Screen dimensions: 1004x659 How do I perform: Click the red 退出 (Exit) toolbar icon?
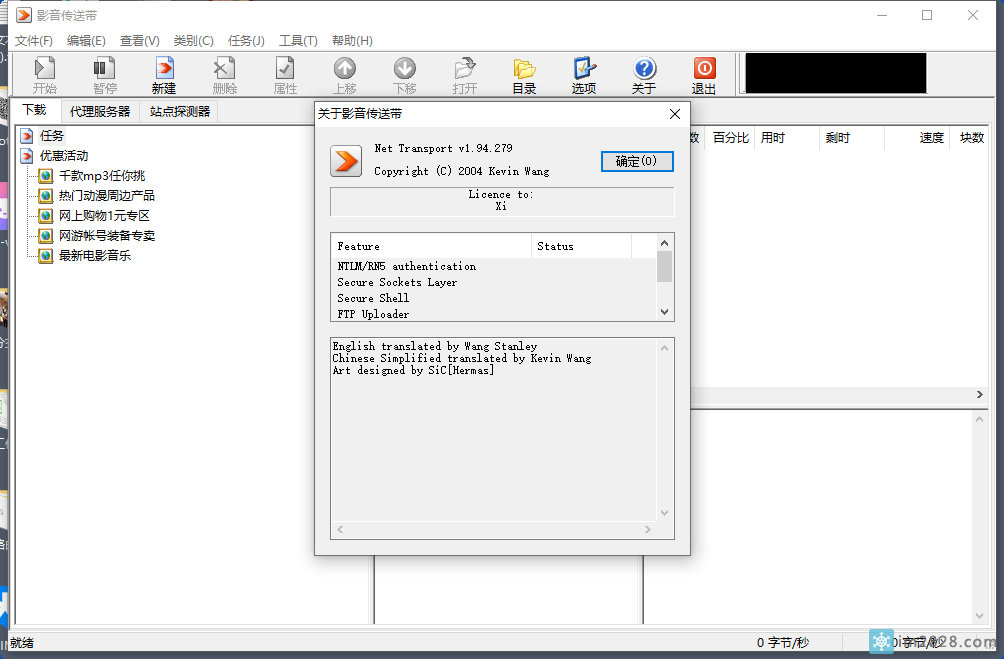pos(704,75)
